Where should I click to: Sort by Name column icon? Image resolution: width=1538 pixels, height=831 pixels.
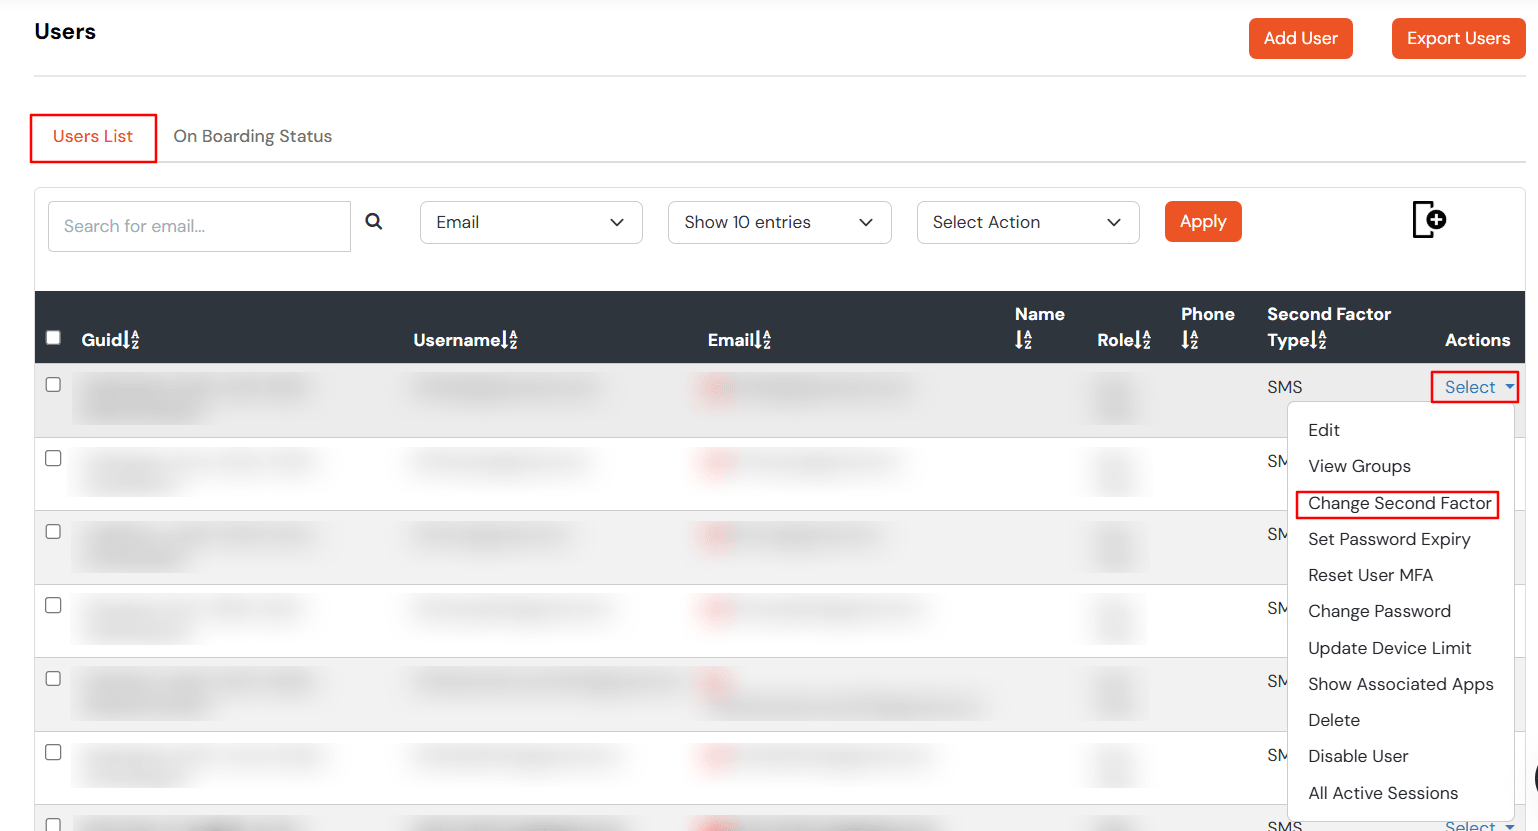(1023, 340)
